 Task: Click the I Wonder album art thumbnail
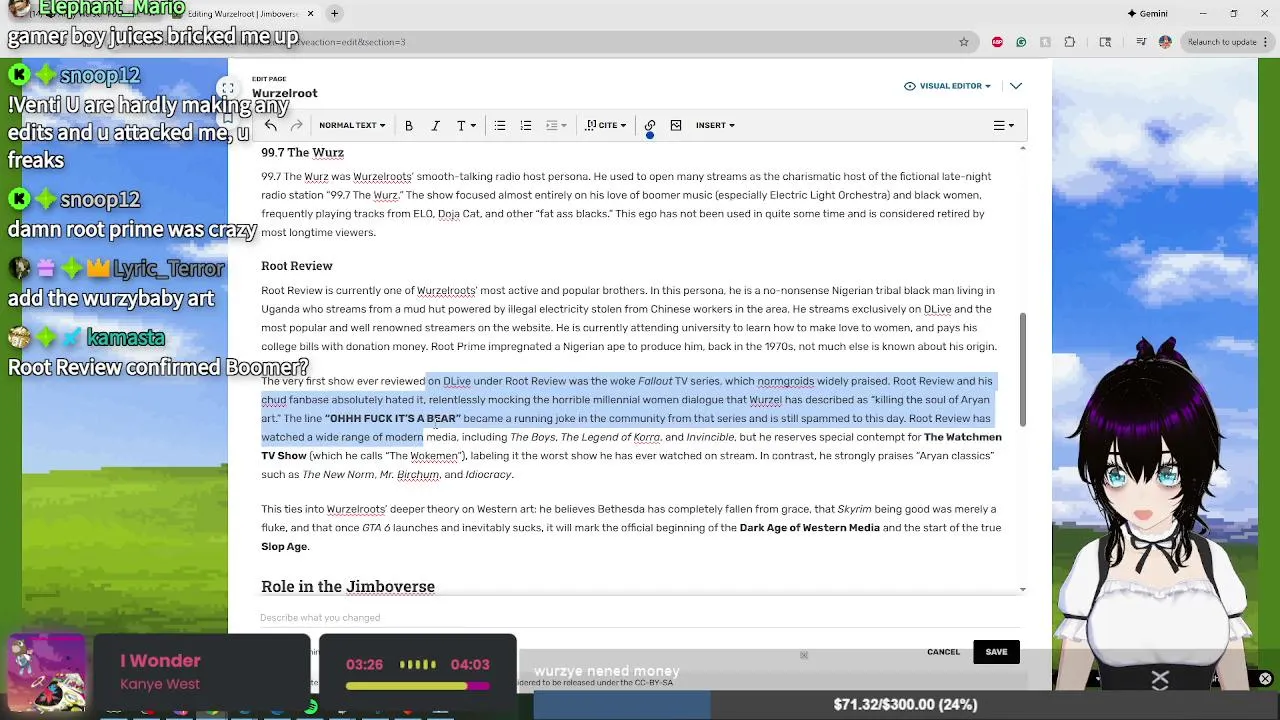47,672
